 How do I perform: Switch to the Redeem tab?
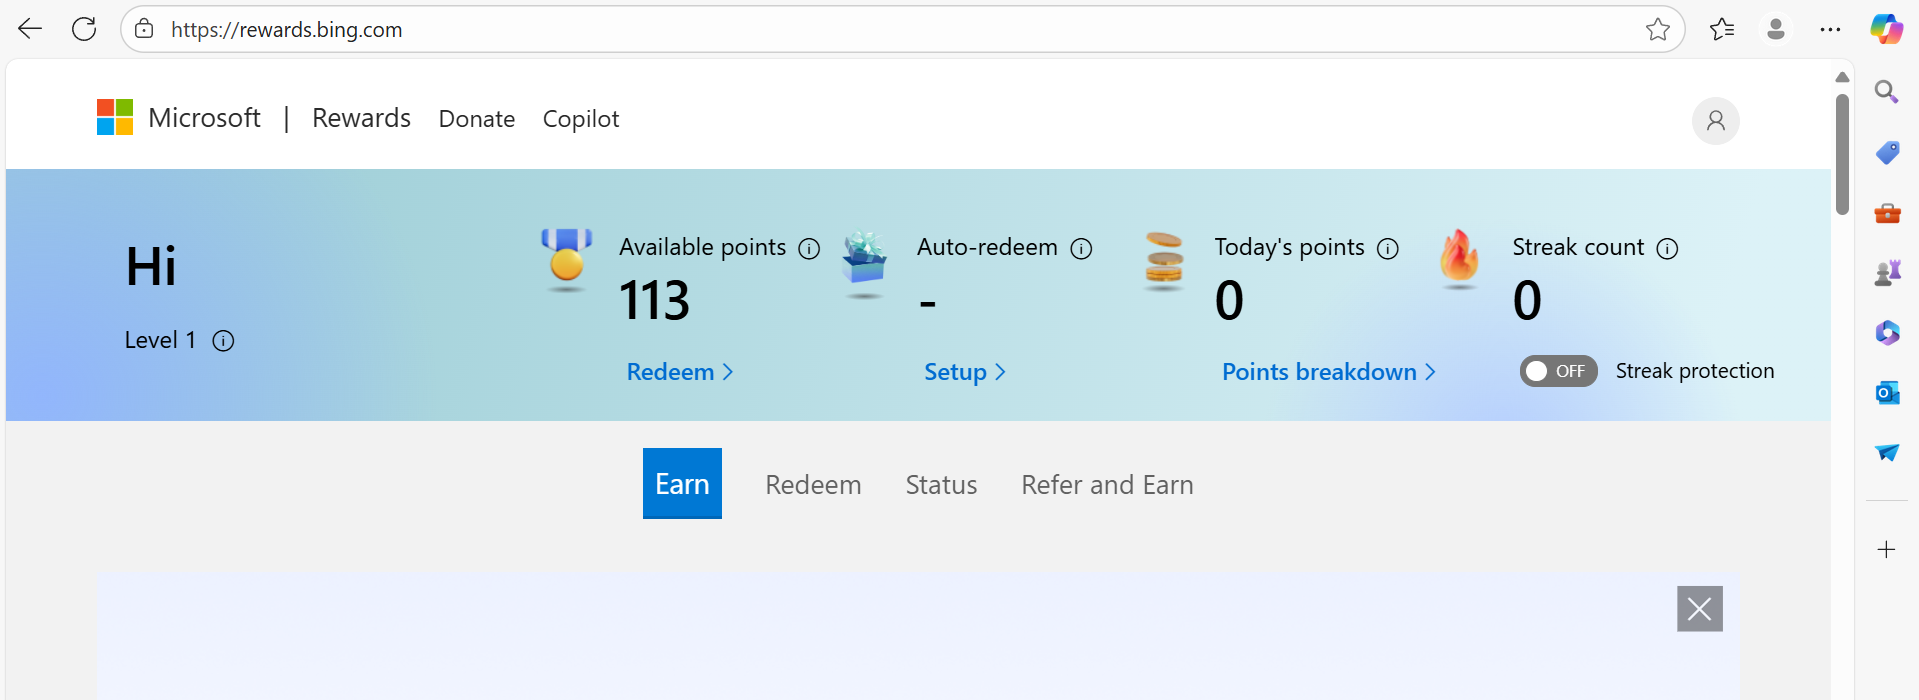[813, 485]
